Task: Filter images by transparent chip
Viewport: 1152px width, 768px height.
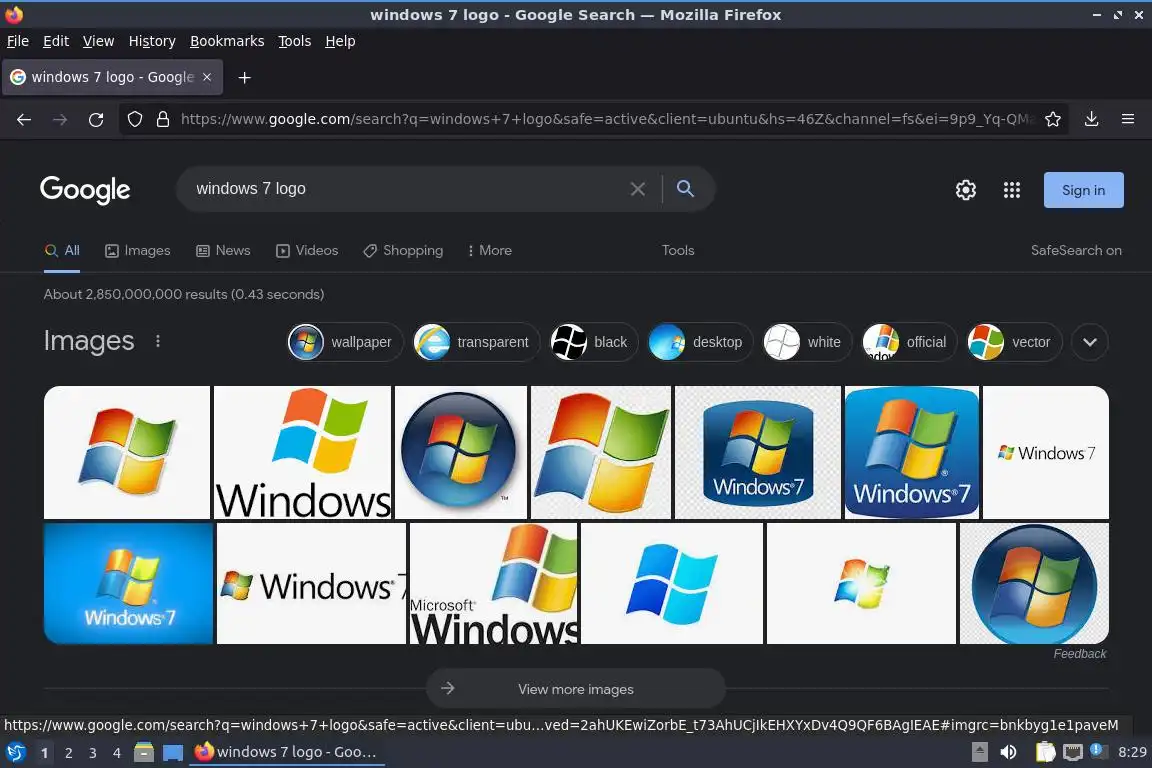Action: [476, 342]
